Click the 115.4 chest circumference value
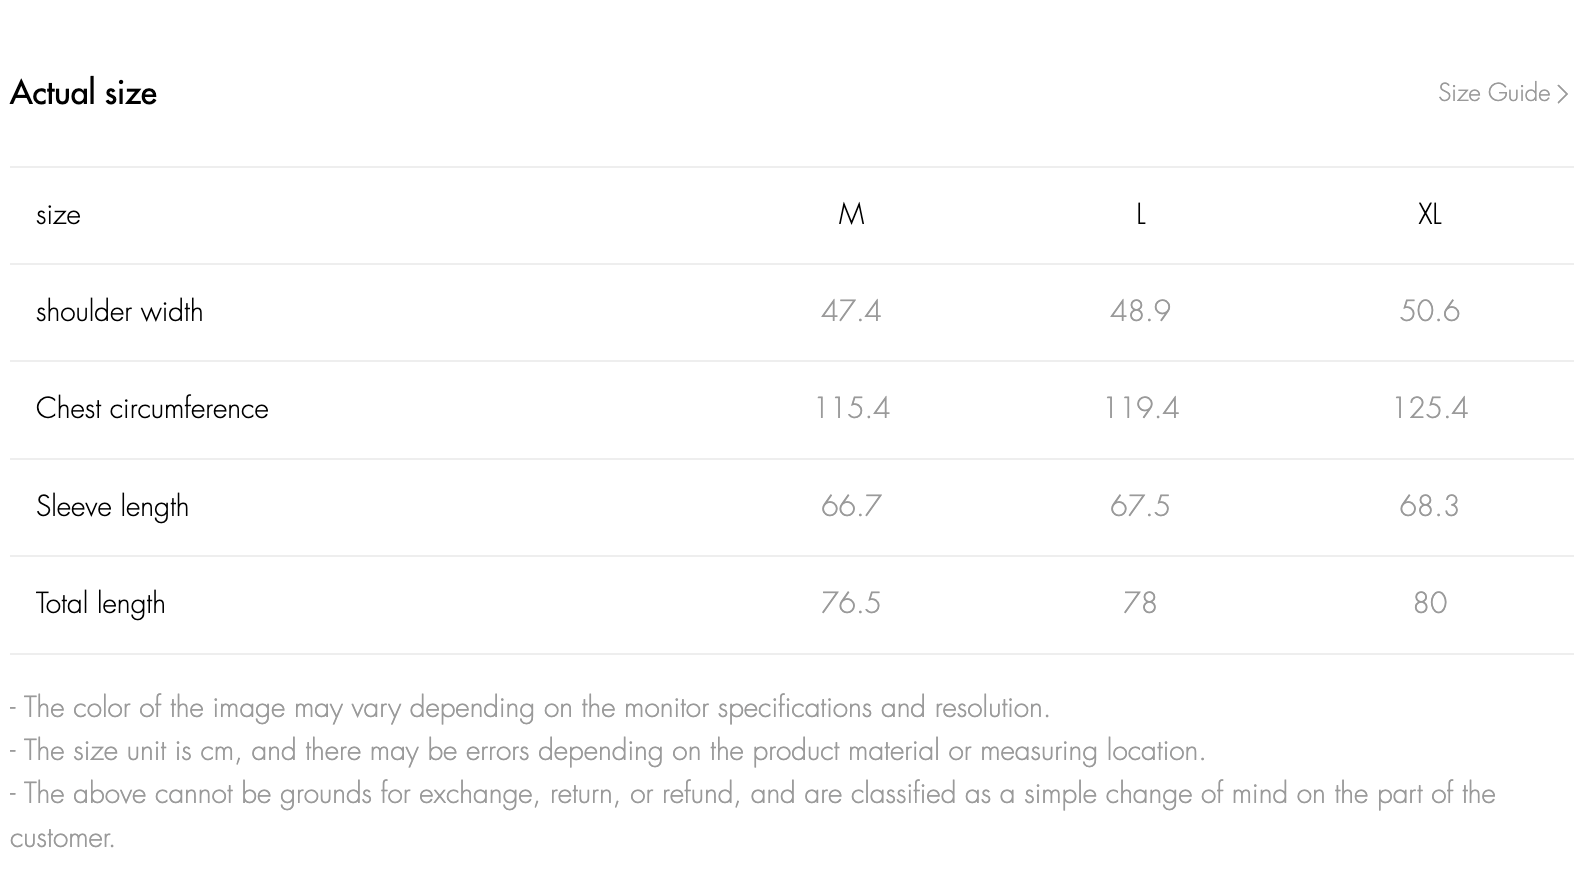 click(851, 408)
